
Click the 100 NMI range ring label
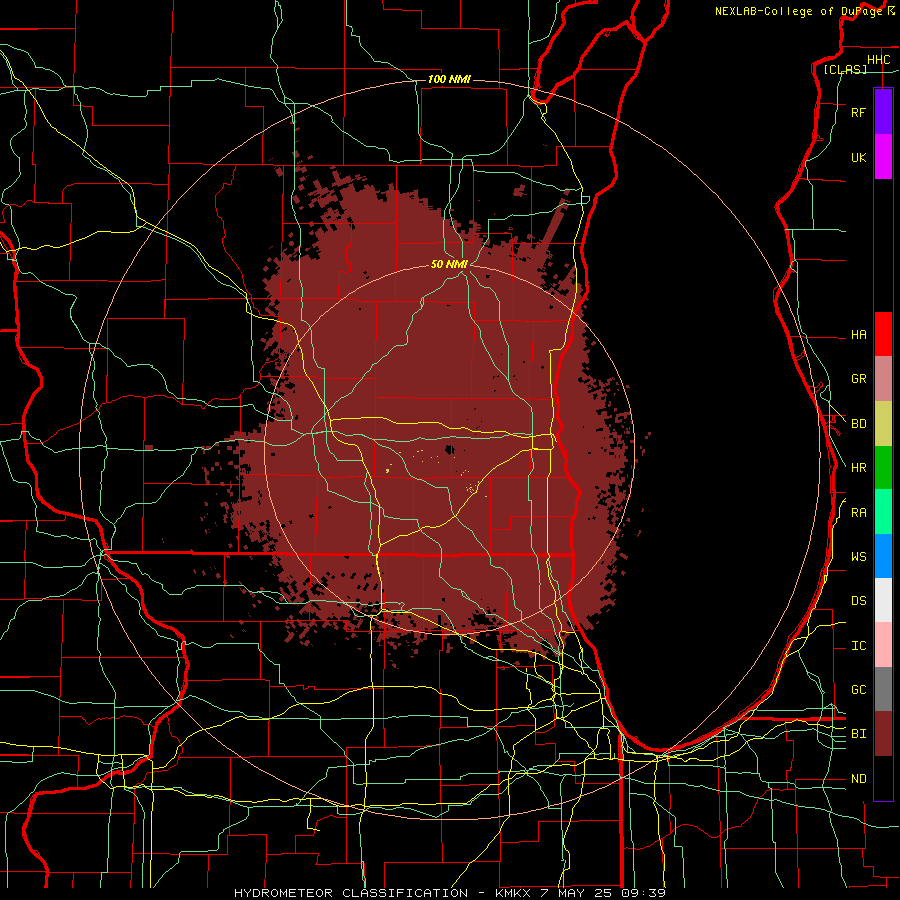[449, 79]
